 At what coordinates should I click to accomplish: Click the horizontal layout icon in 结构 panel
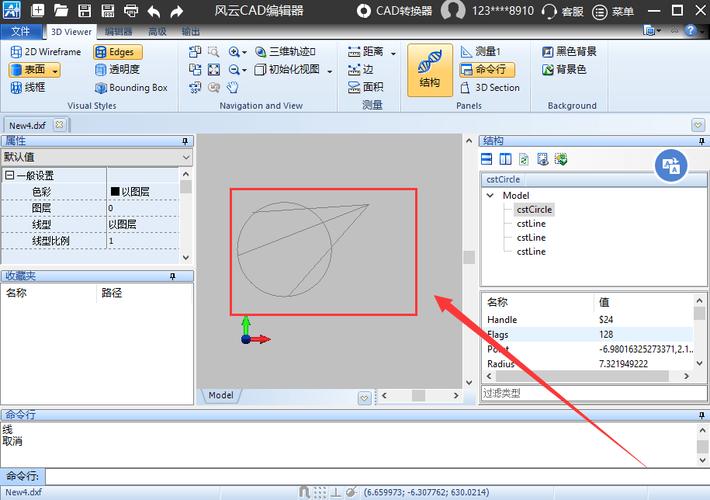tap(486, 159)
